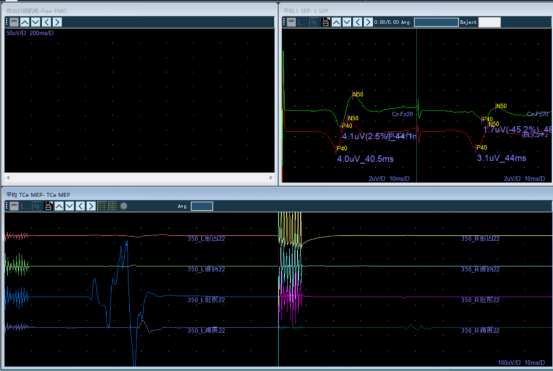The width and height of the screenshot is (553, 371).
Task: Click the '2uV/D 10ms/D' scale in right SEP half
Action: tap(524, 179)
